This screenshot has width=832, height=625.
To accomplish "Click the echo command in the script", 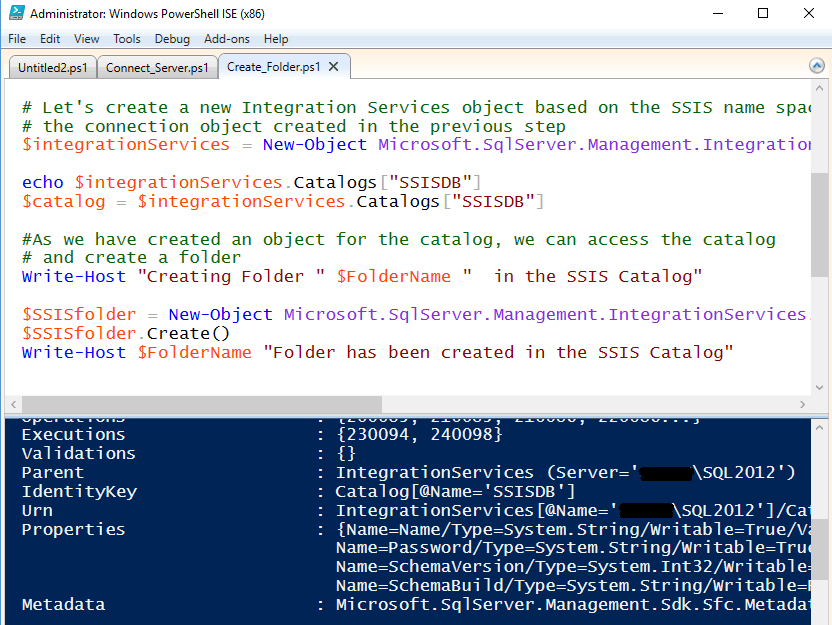I will tap(42, 183).
